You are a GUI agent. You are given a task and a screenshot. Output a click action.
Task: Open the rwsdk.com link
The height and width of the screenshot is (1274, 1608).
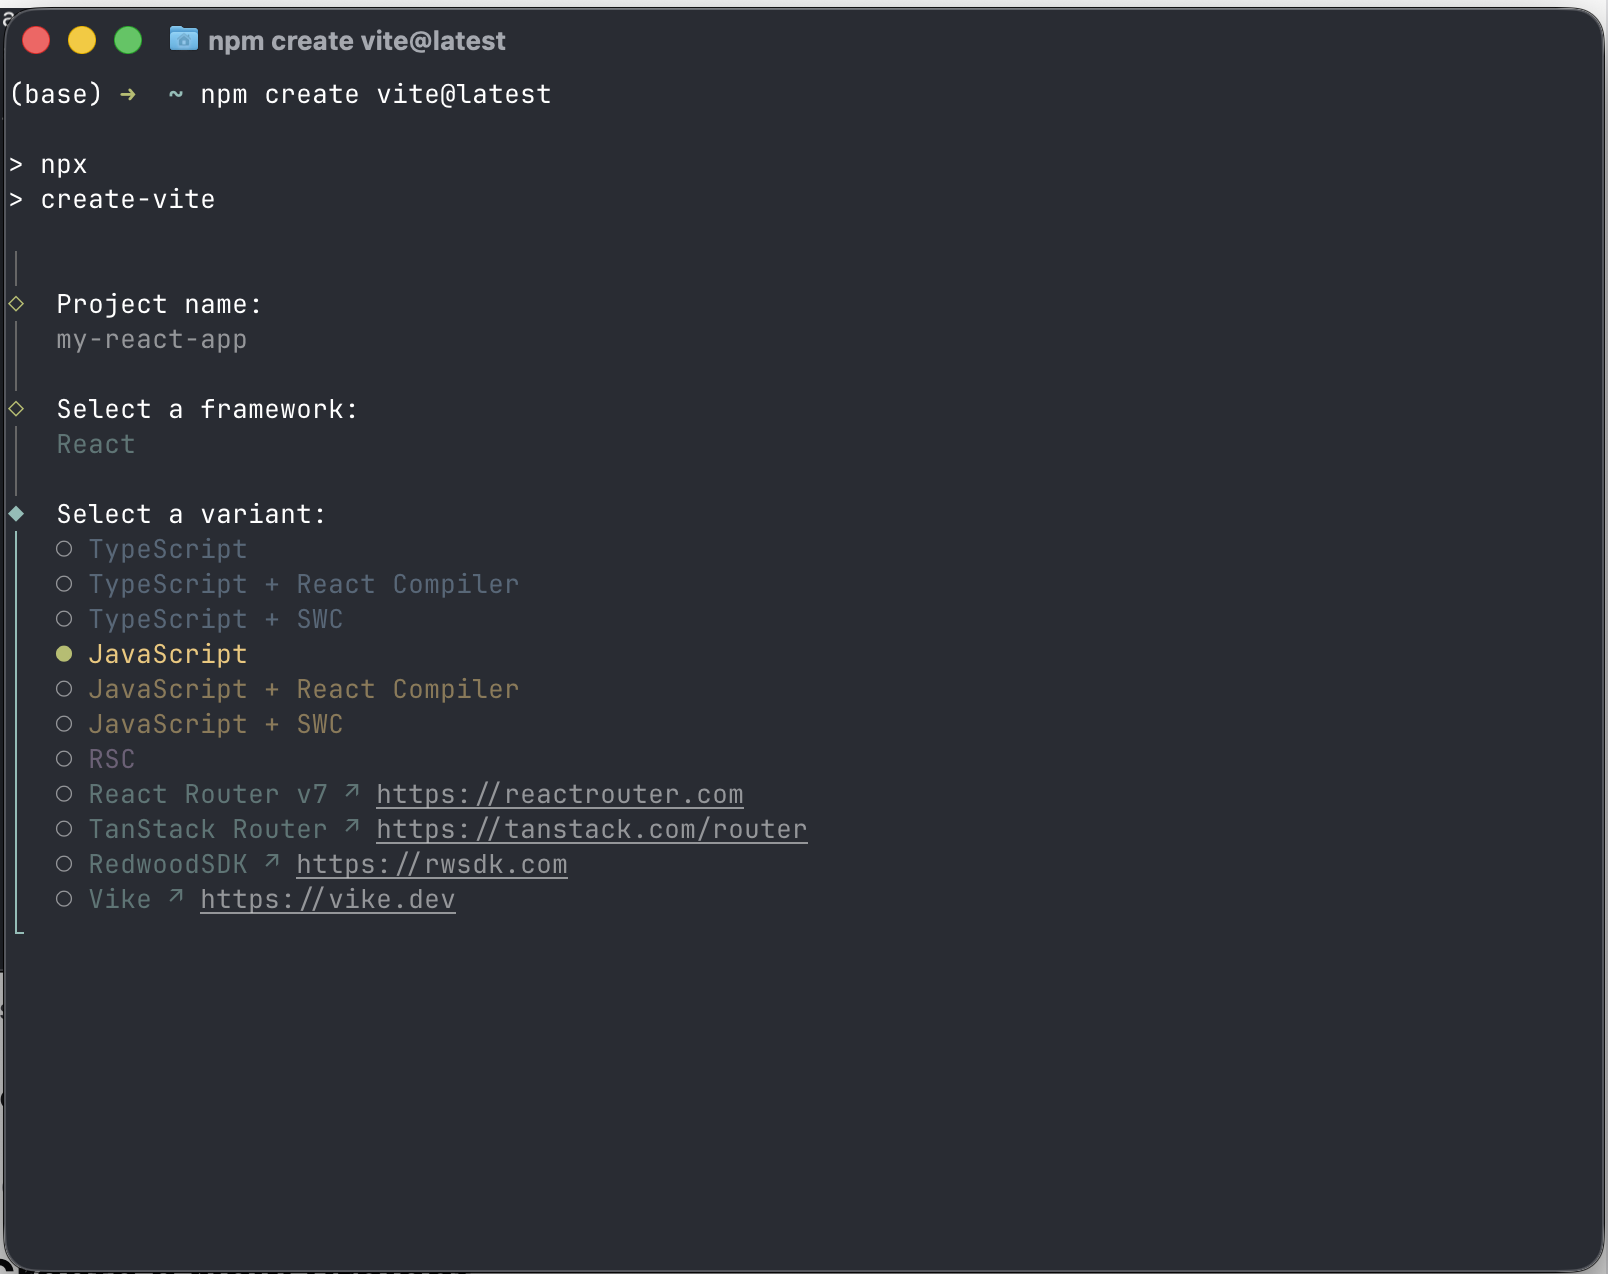pos(431,863)
